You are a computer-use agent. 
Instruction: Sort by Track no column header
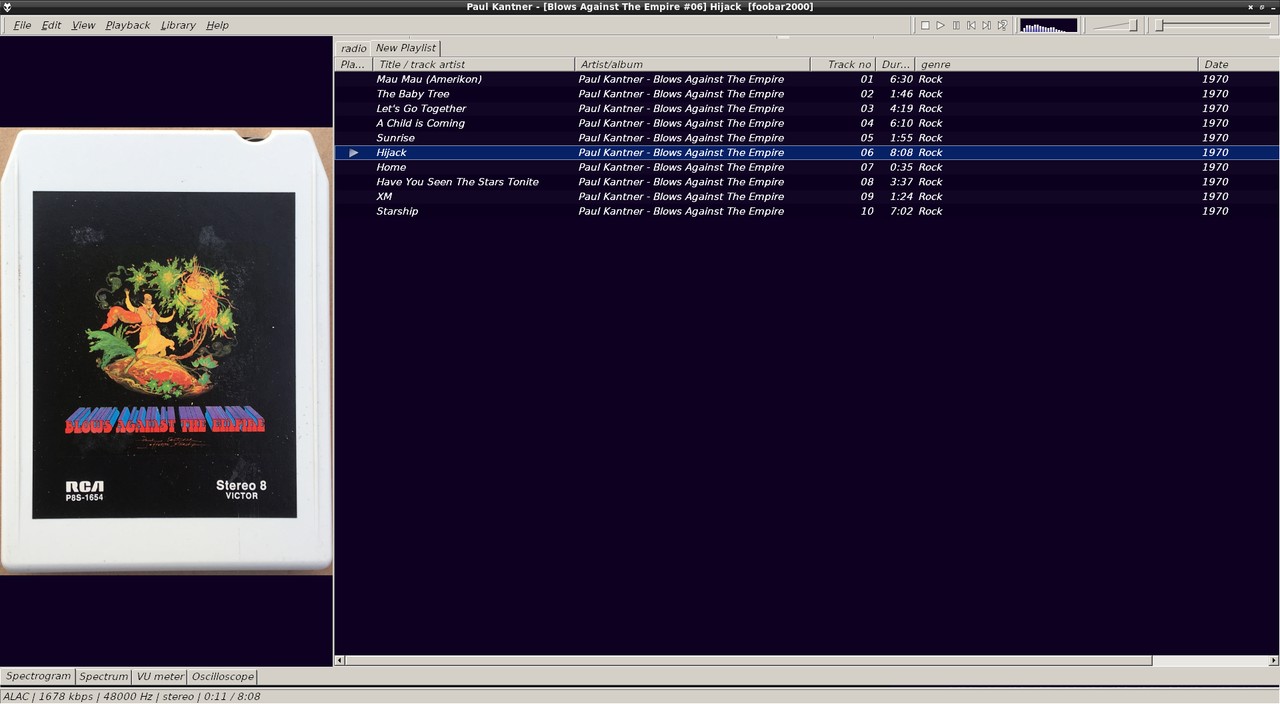[x=843, y=64]
